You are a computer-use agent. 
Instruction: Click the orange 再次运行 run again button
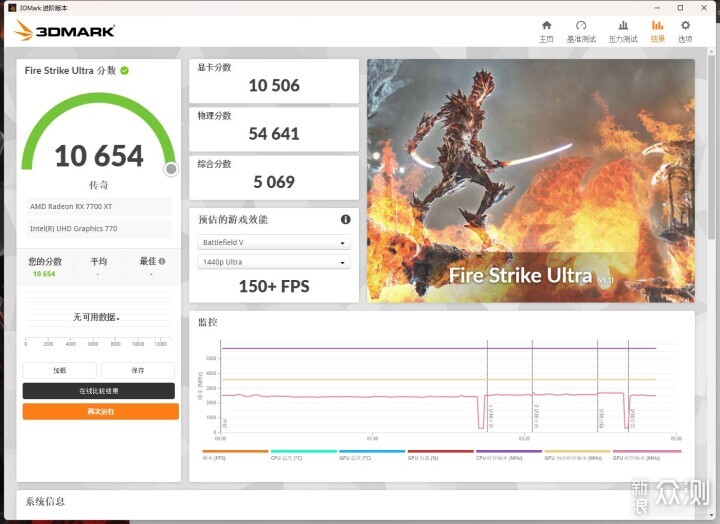(x=101, y=411)
